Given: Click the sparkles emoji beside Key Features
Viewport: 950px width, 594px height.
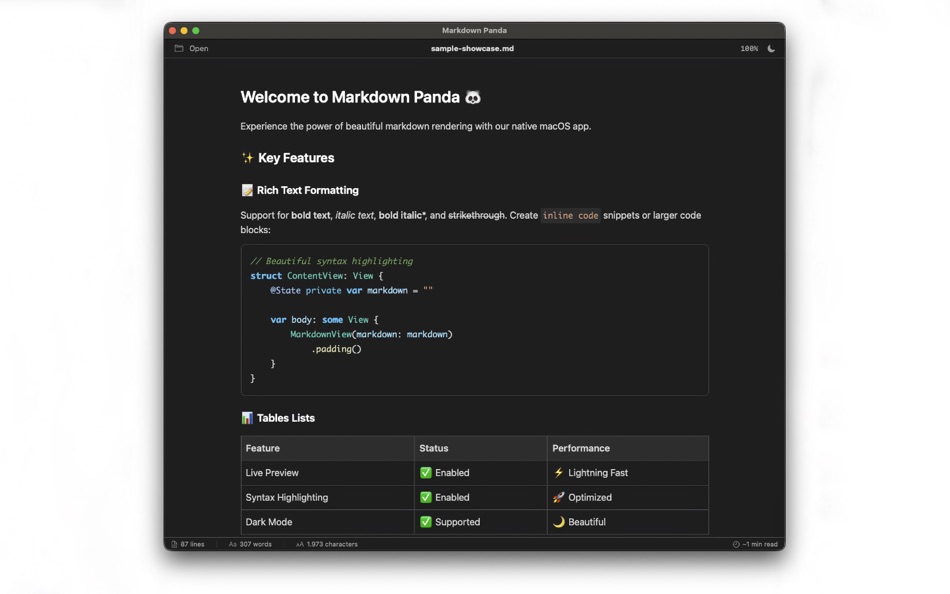Looking at the screenshot, I should point(247,158).
